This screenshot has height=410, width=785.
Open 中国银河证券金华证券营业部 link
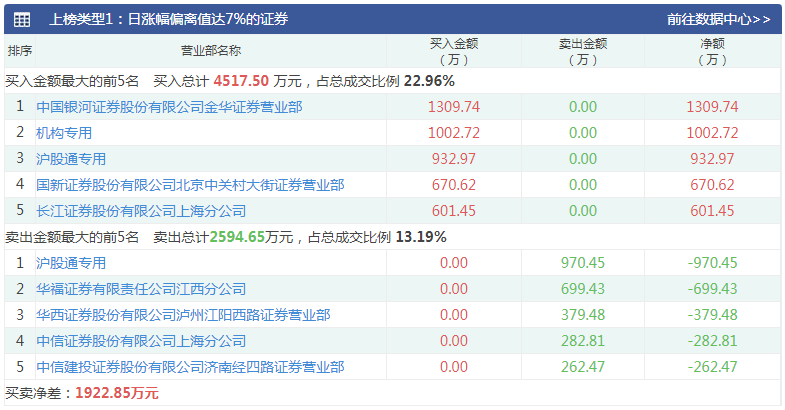tap(169, 106)
